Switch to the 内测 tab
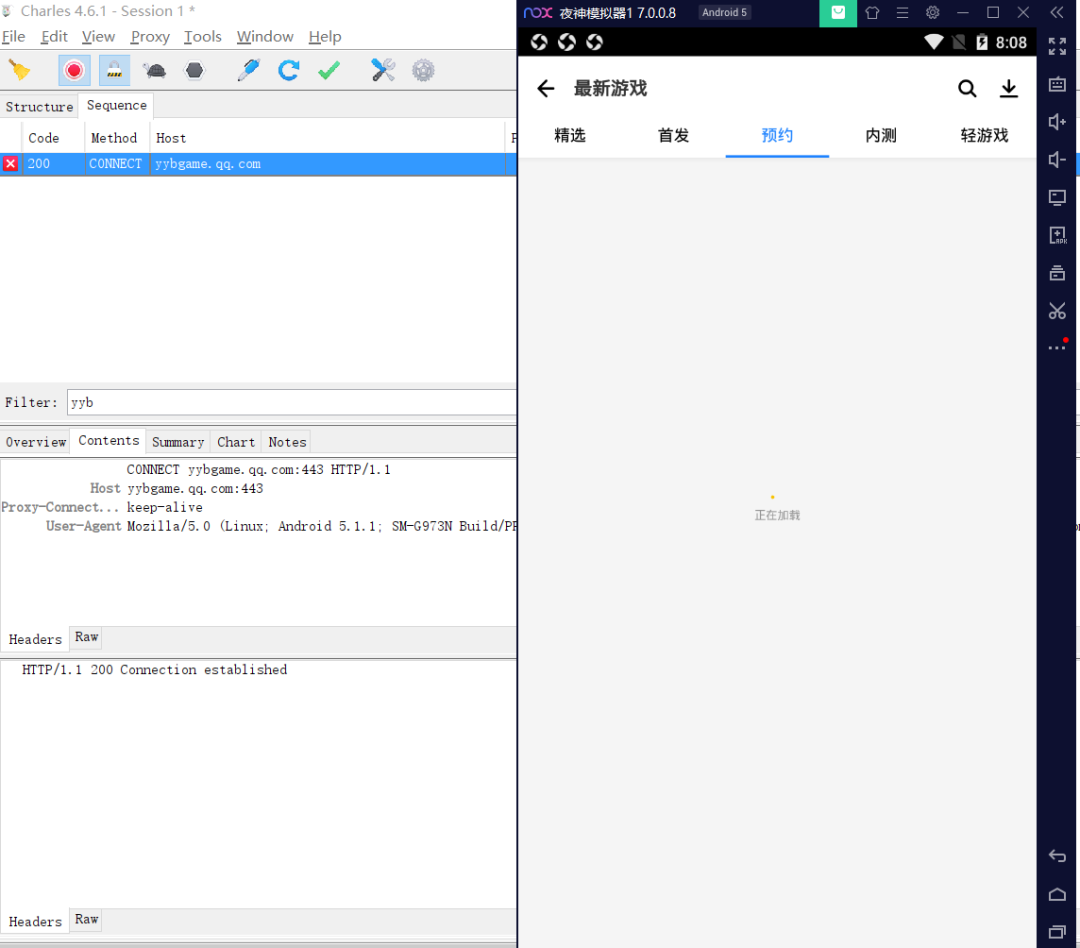1080x948 pixels. tap(881, 136)
